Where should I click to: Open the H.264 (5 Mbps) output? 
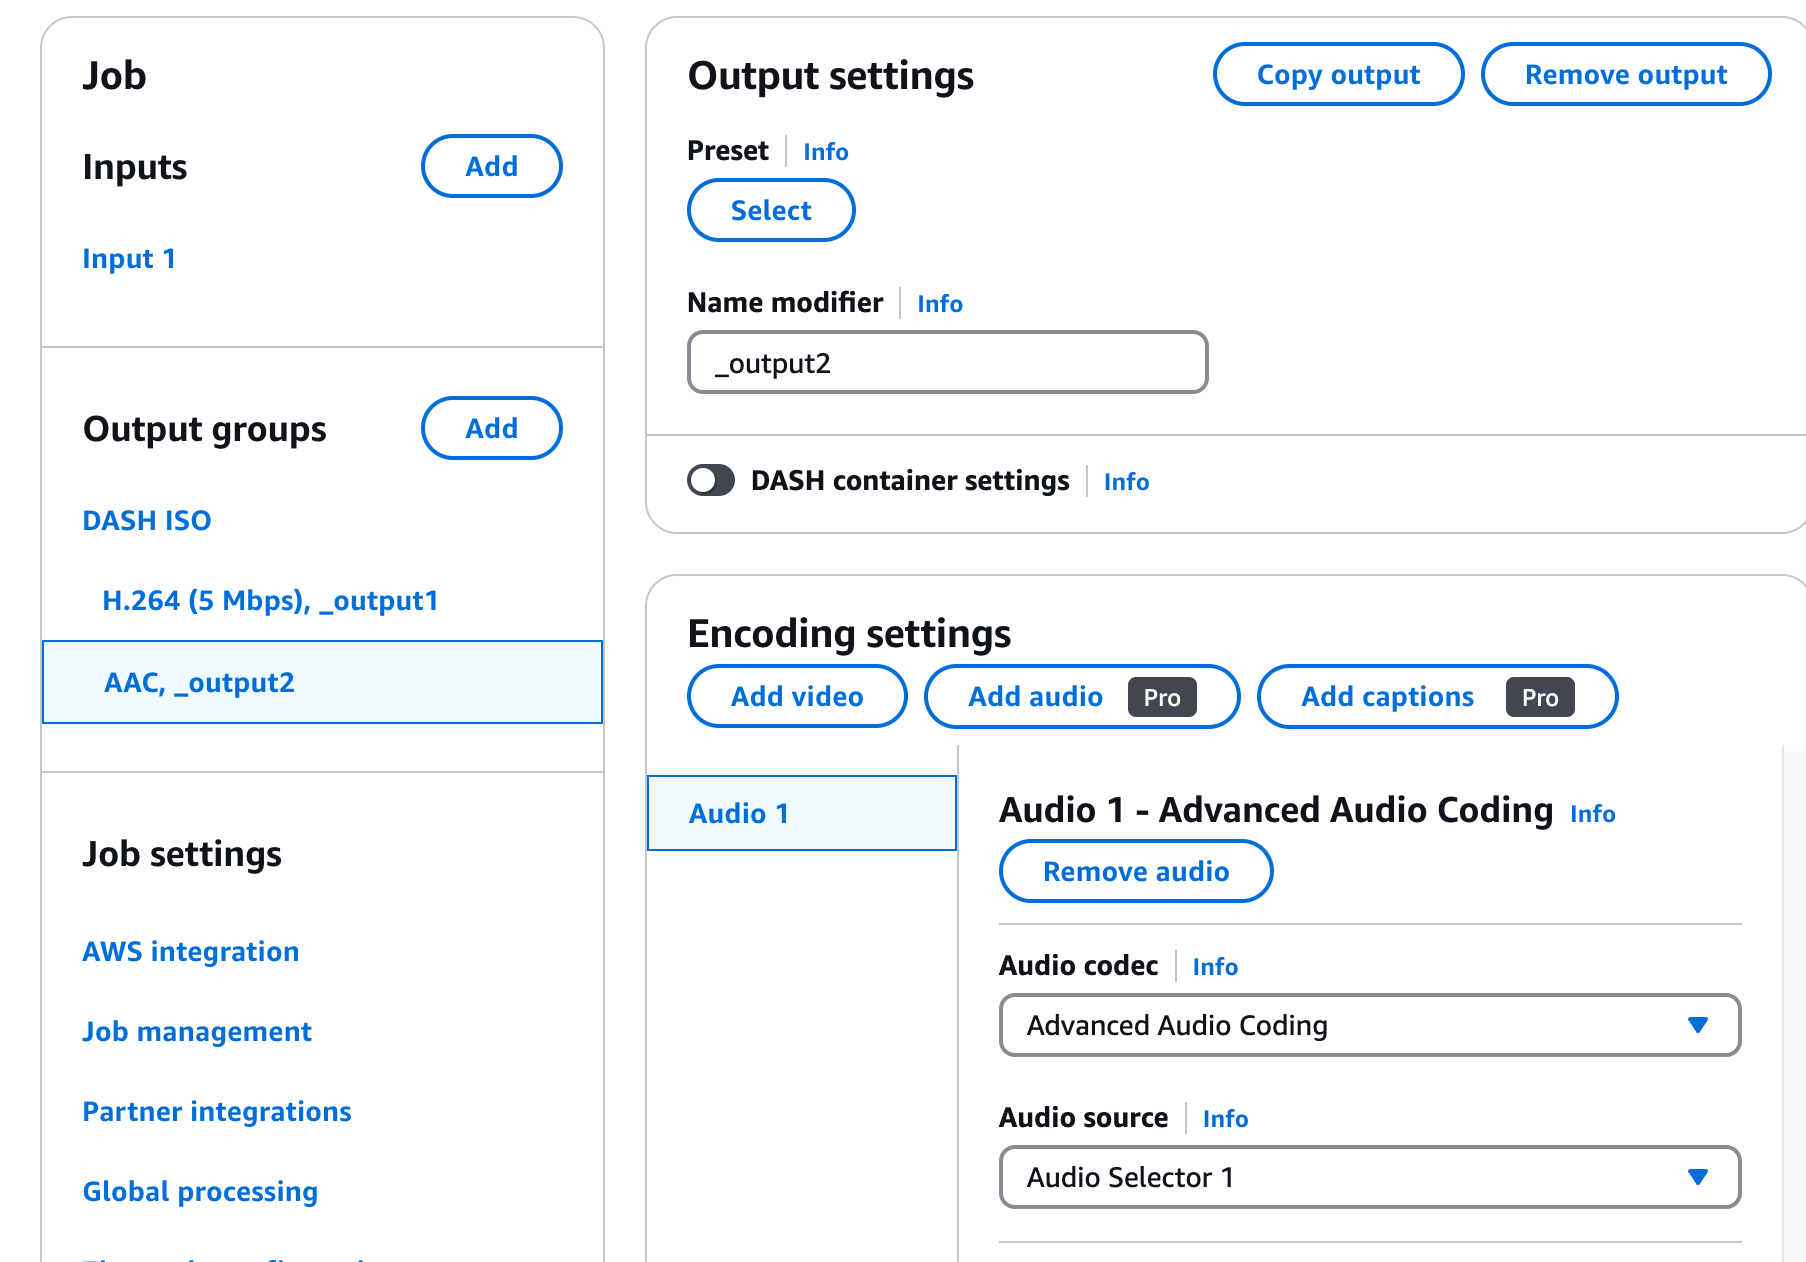[x=270, y=600]
